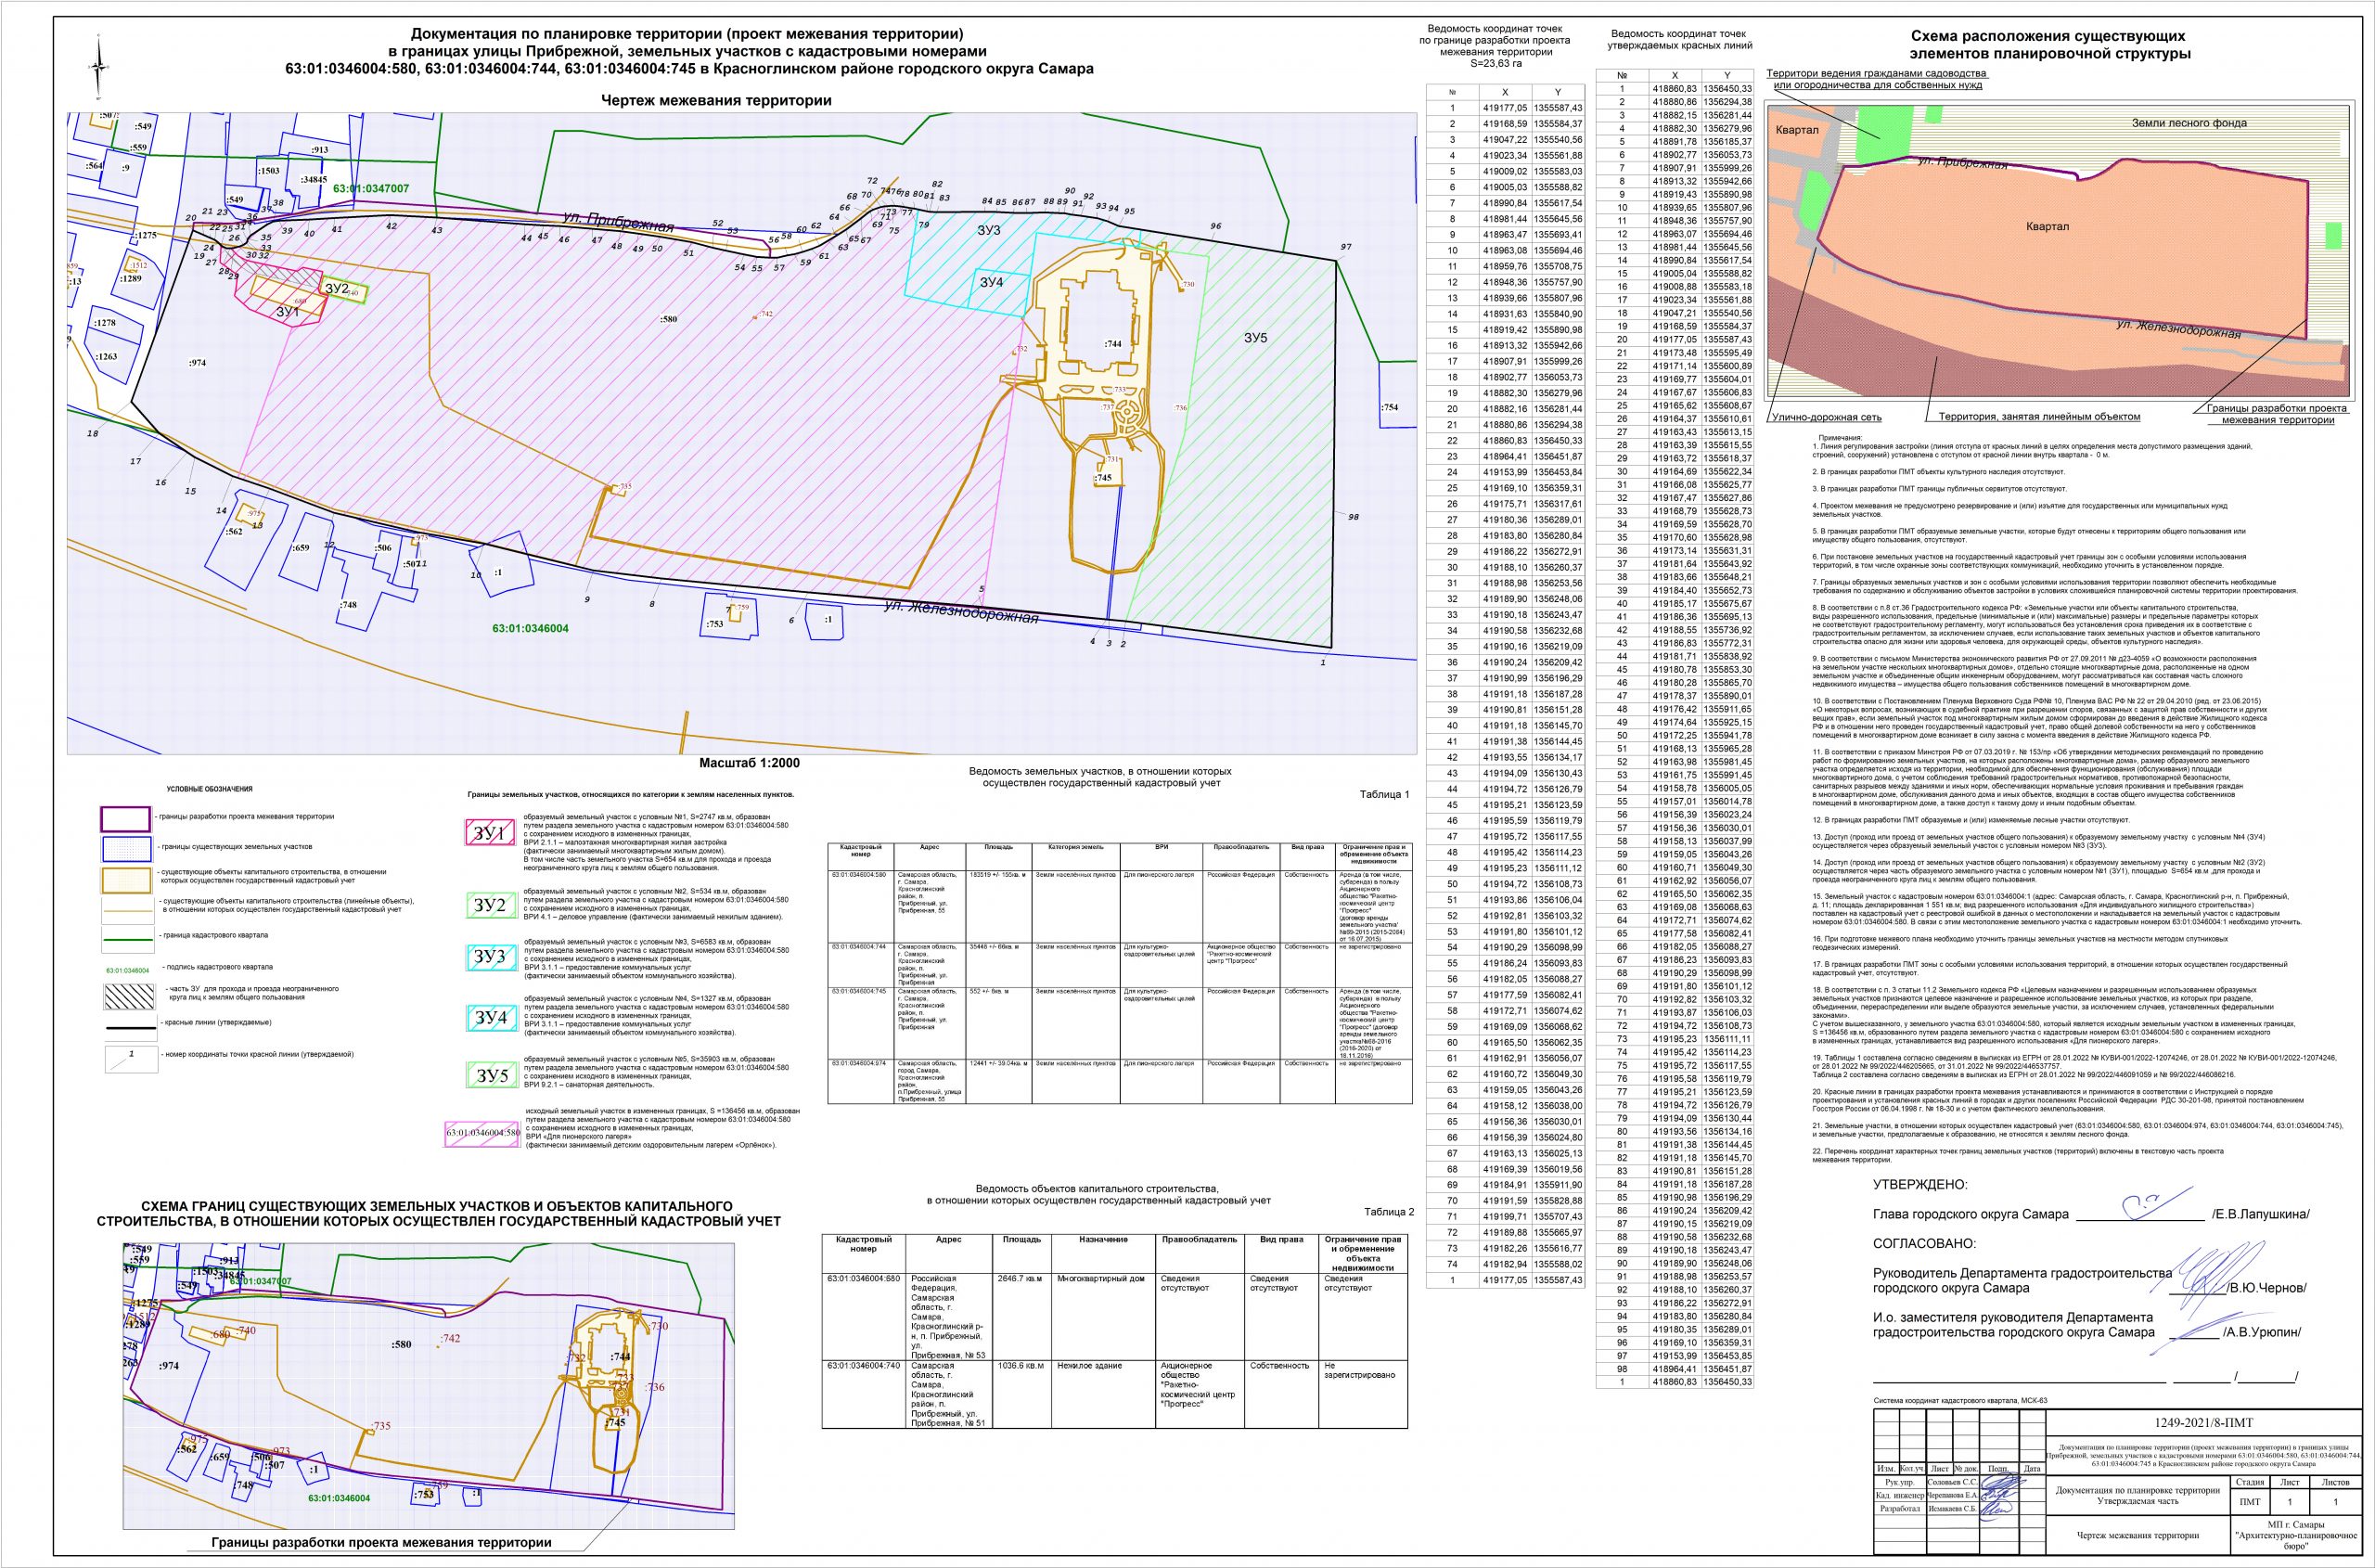This screenshot has height=1568, width=2375.
Task: Click the pink hatched 63:01:0346004:580 legend box
Action: pyautogui.click(x=483, y=1133)
